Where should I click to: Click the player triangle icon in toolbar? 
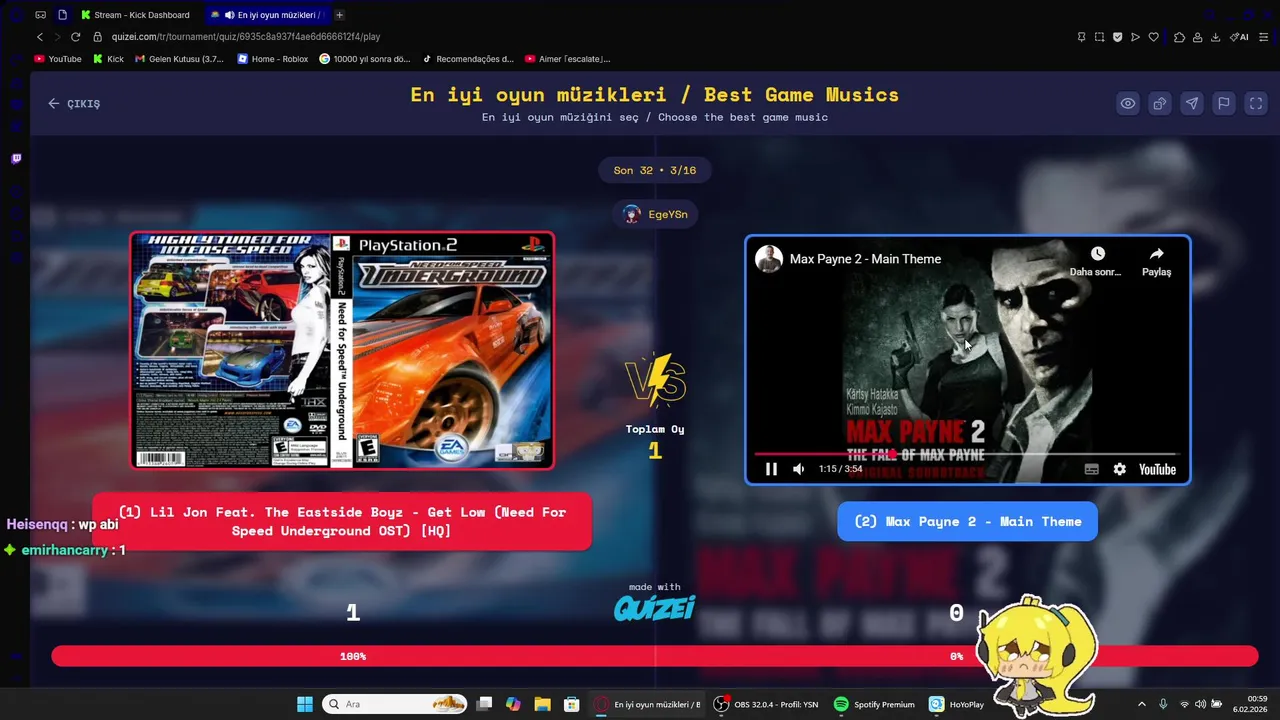(x=1135, y=37)
